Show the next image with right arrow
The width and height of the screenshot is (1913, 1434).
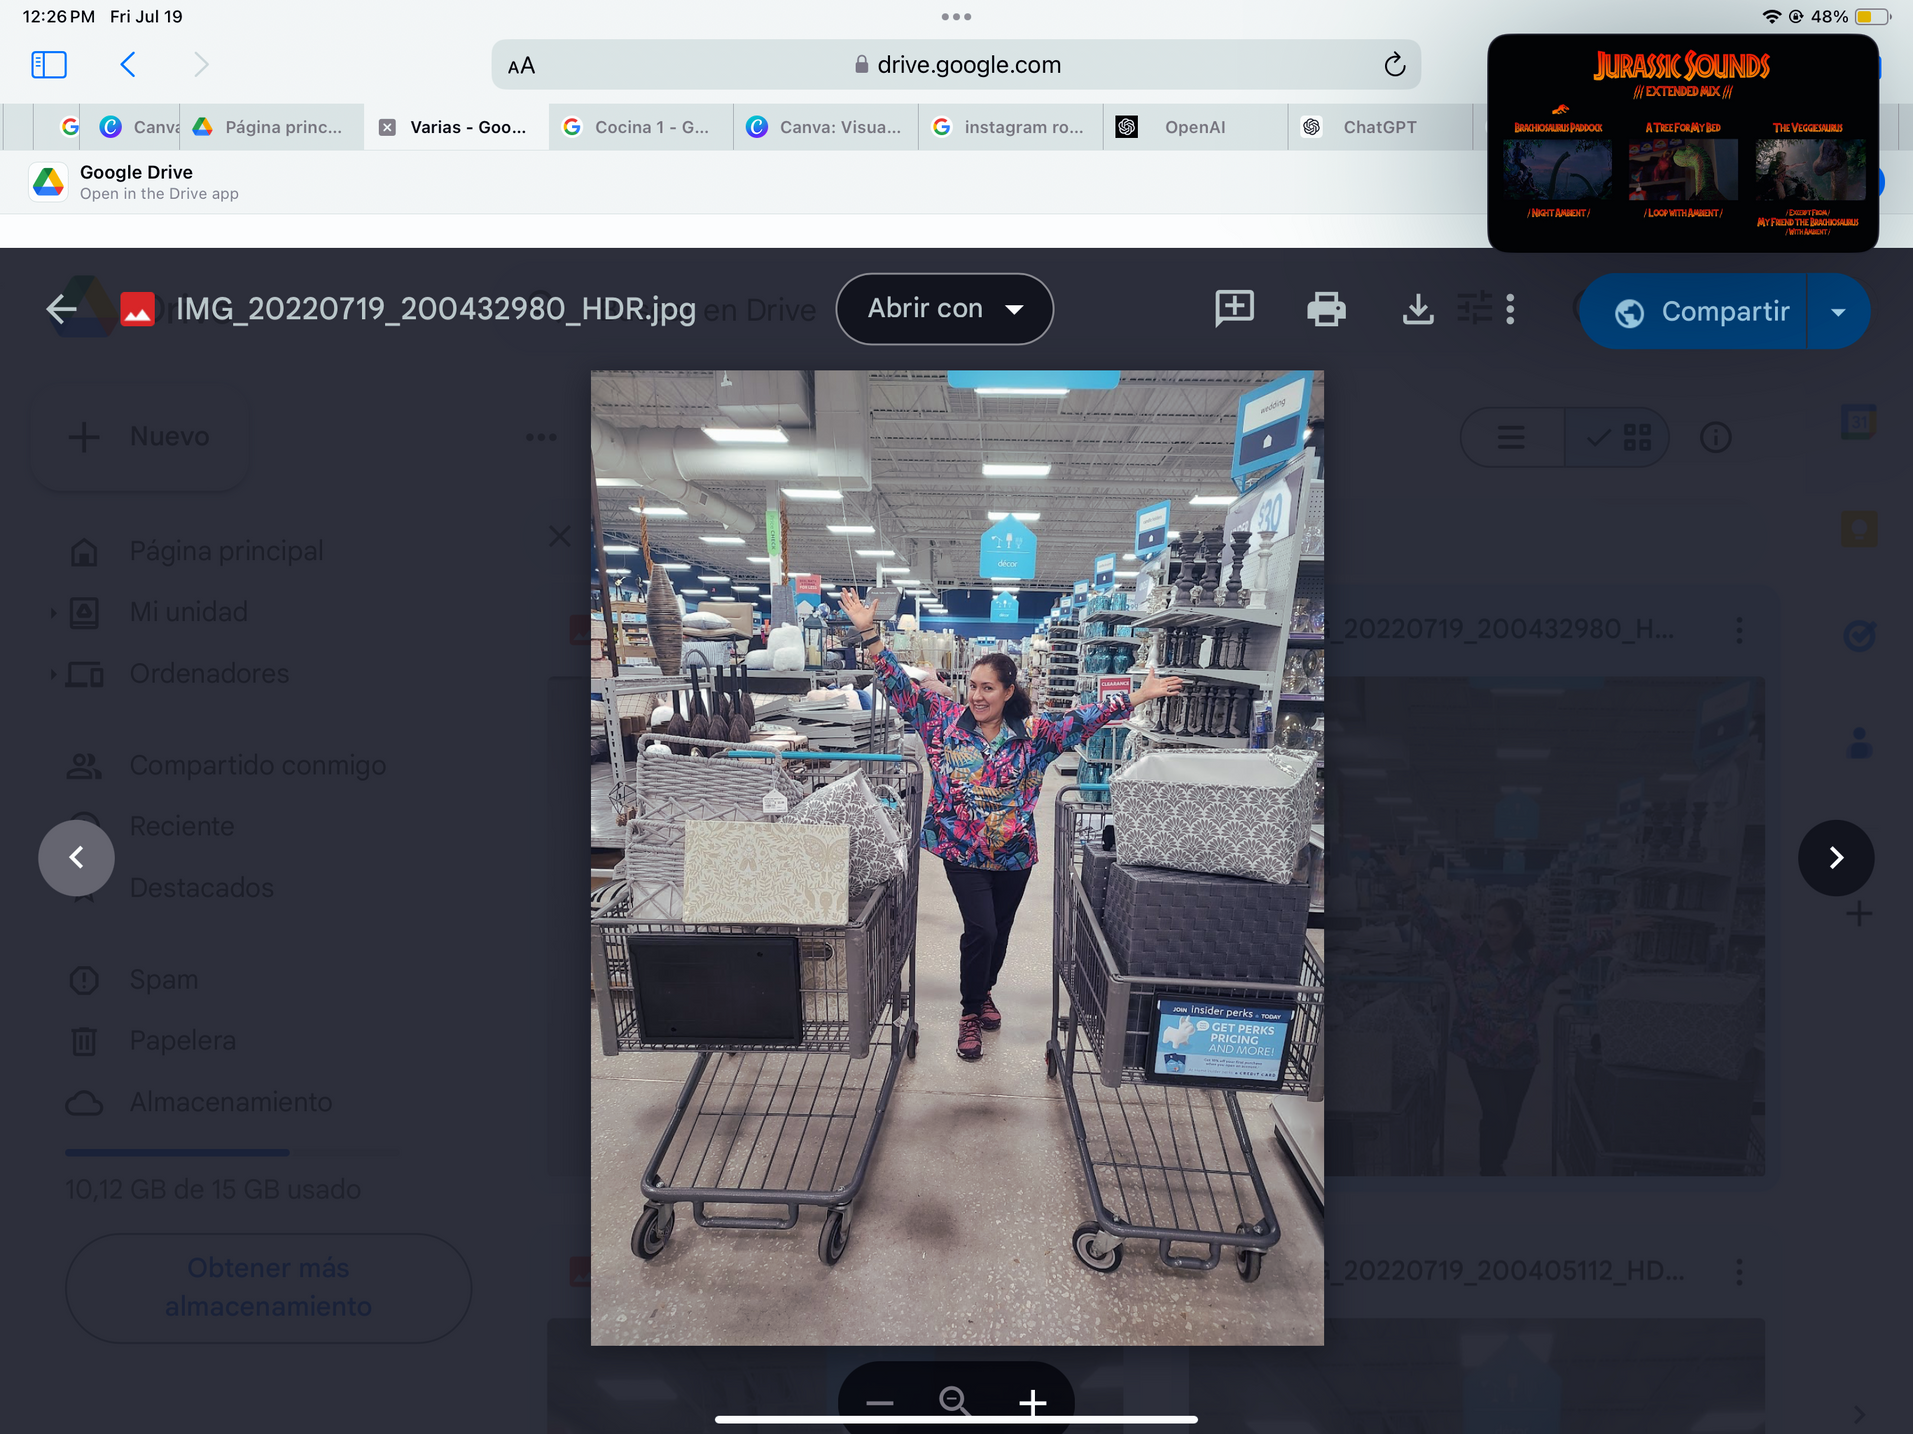pos(1835,857)
